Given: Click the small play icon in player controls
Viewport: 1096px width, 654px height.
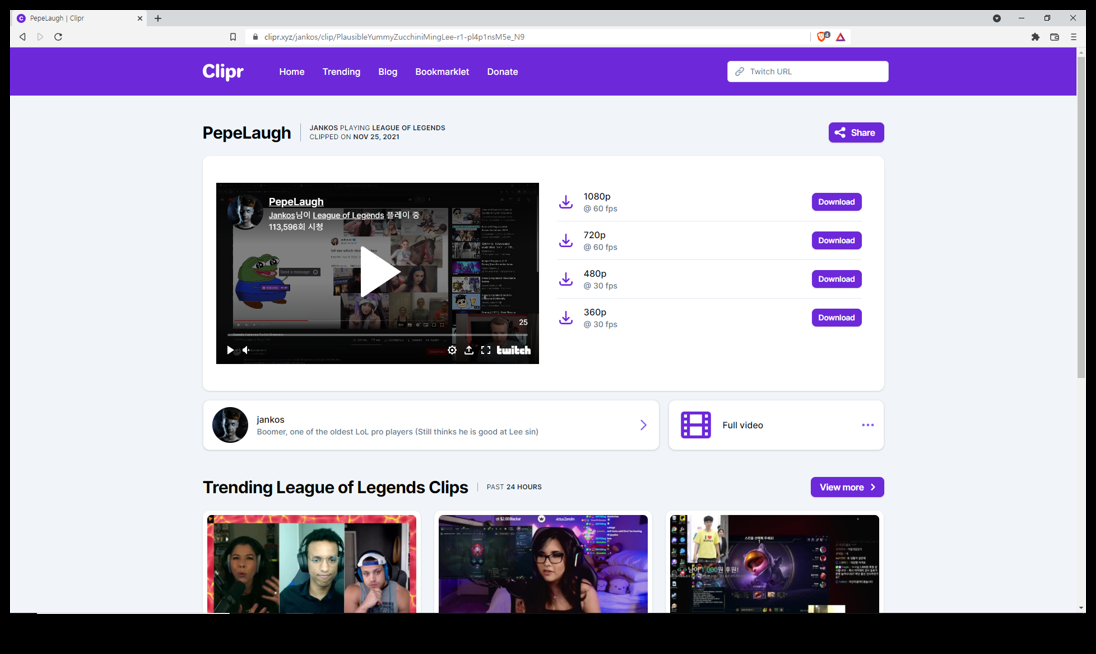Looking at the screenshot, I should click(x=230, y=350).
